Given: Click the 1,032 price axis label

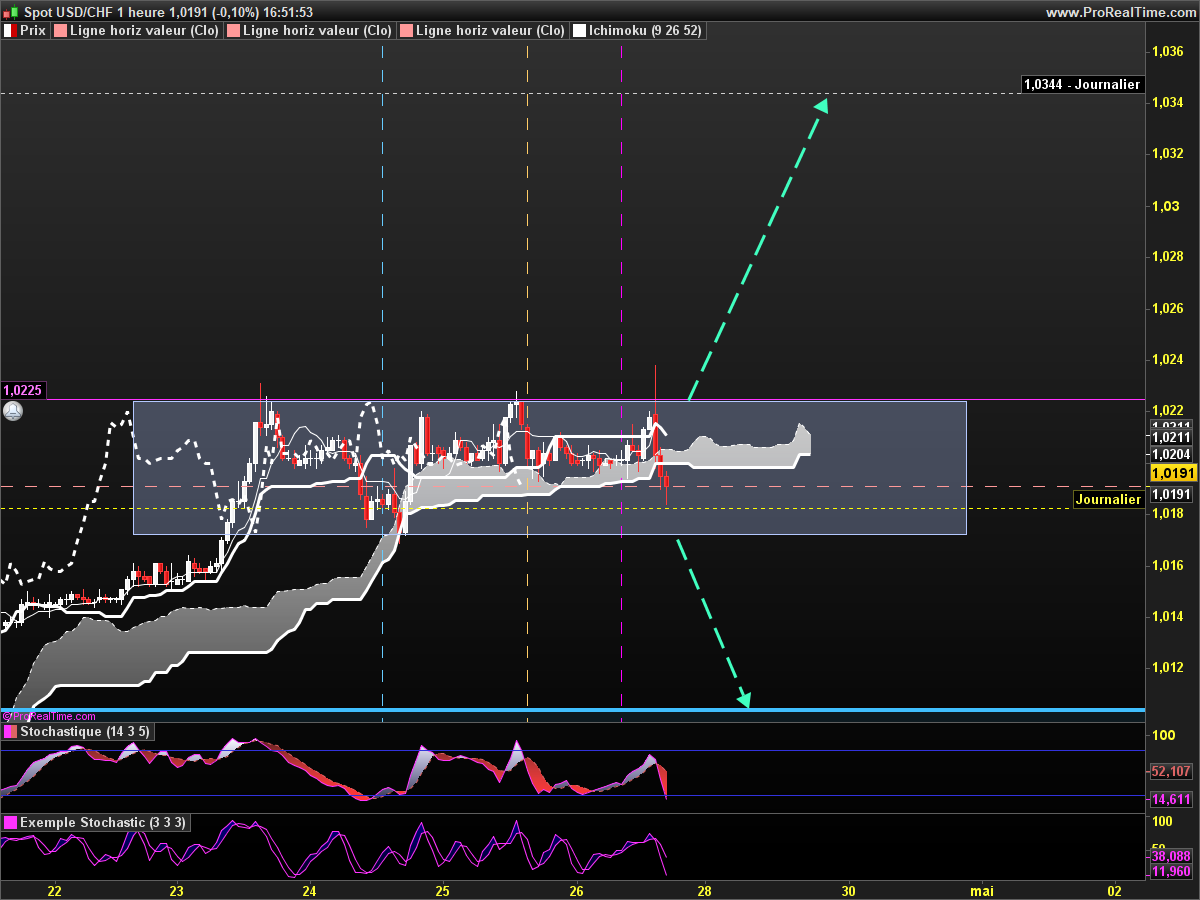Looking at the screenshot, I should pyautogui.click(x=1168, y=154).
